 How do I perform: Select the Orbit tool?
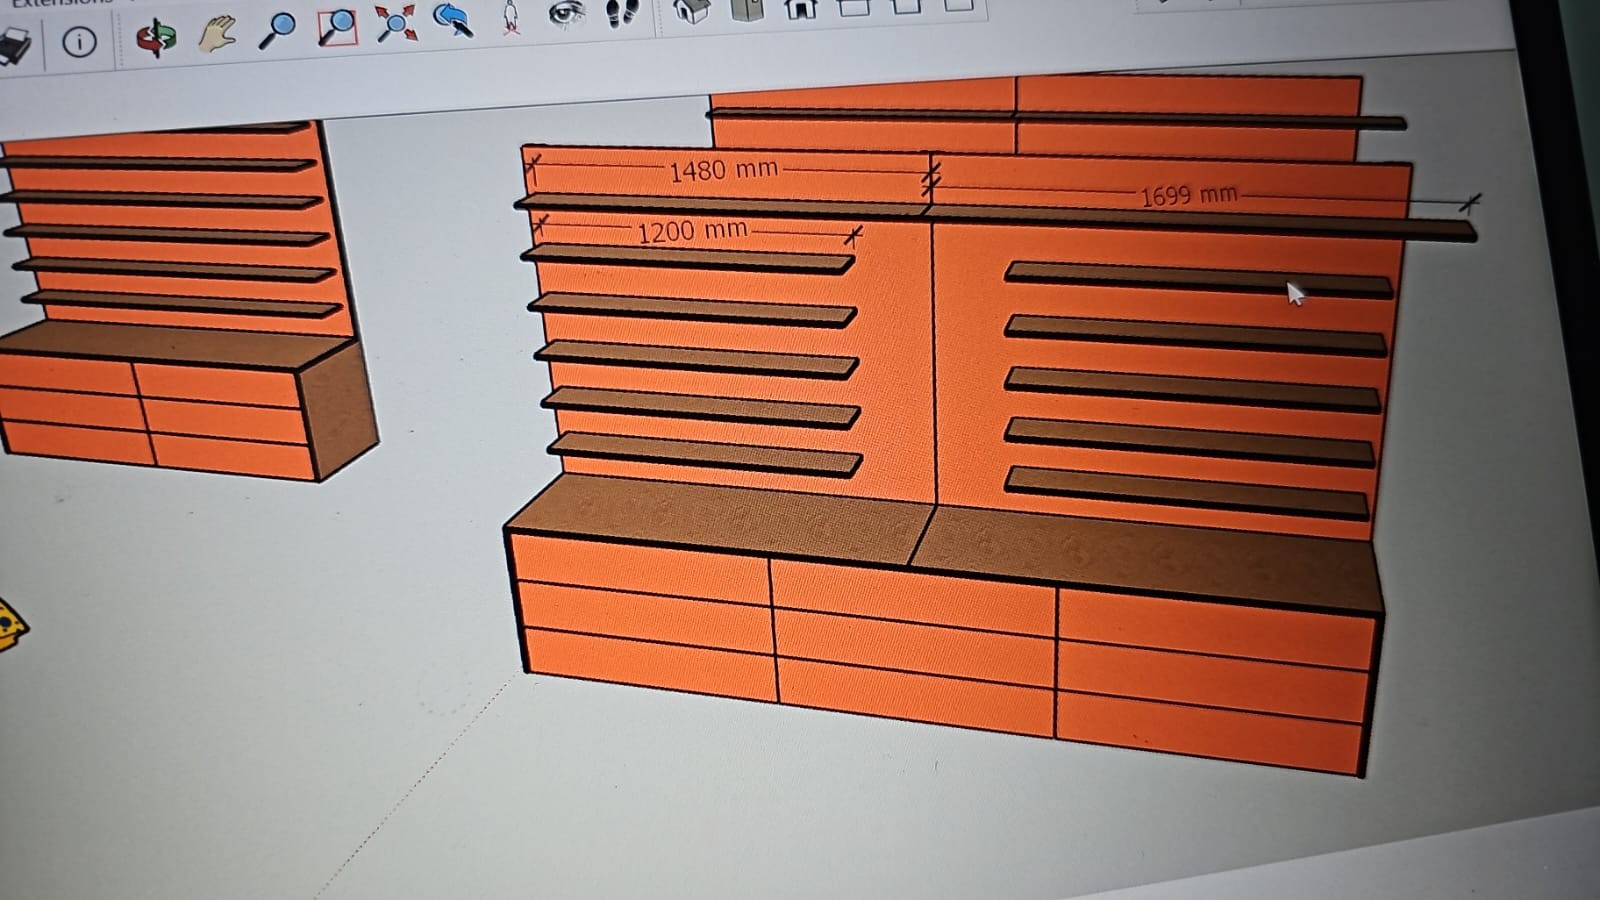click(x=156, y=37)
